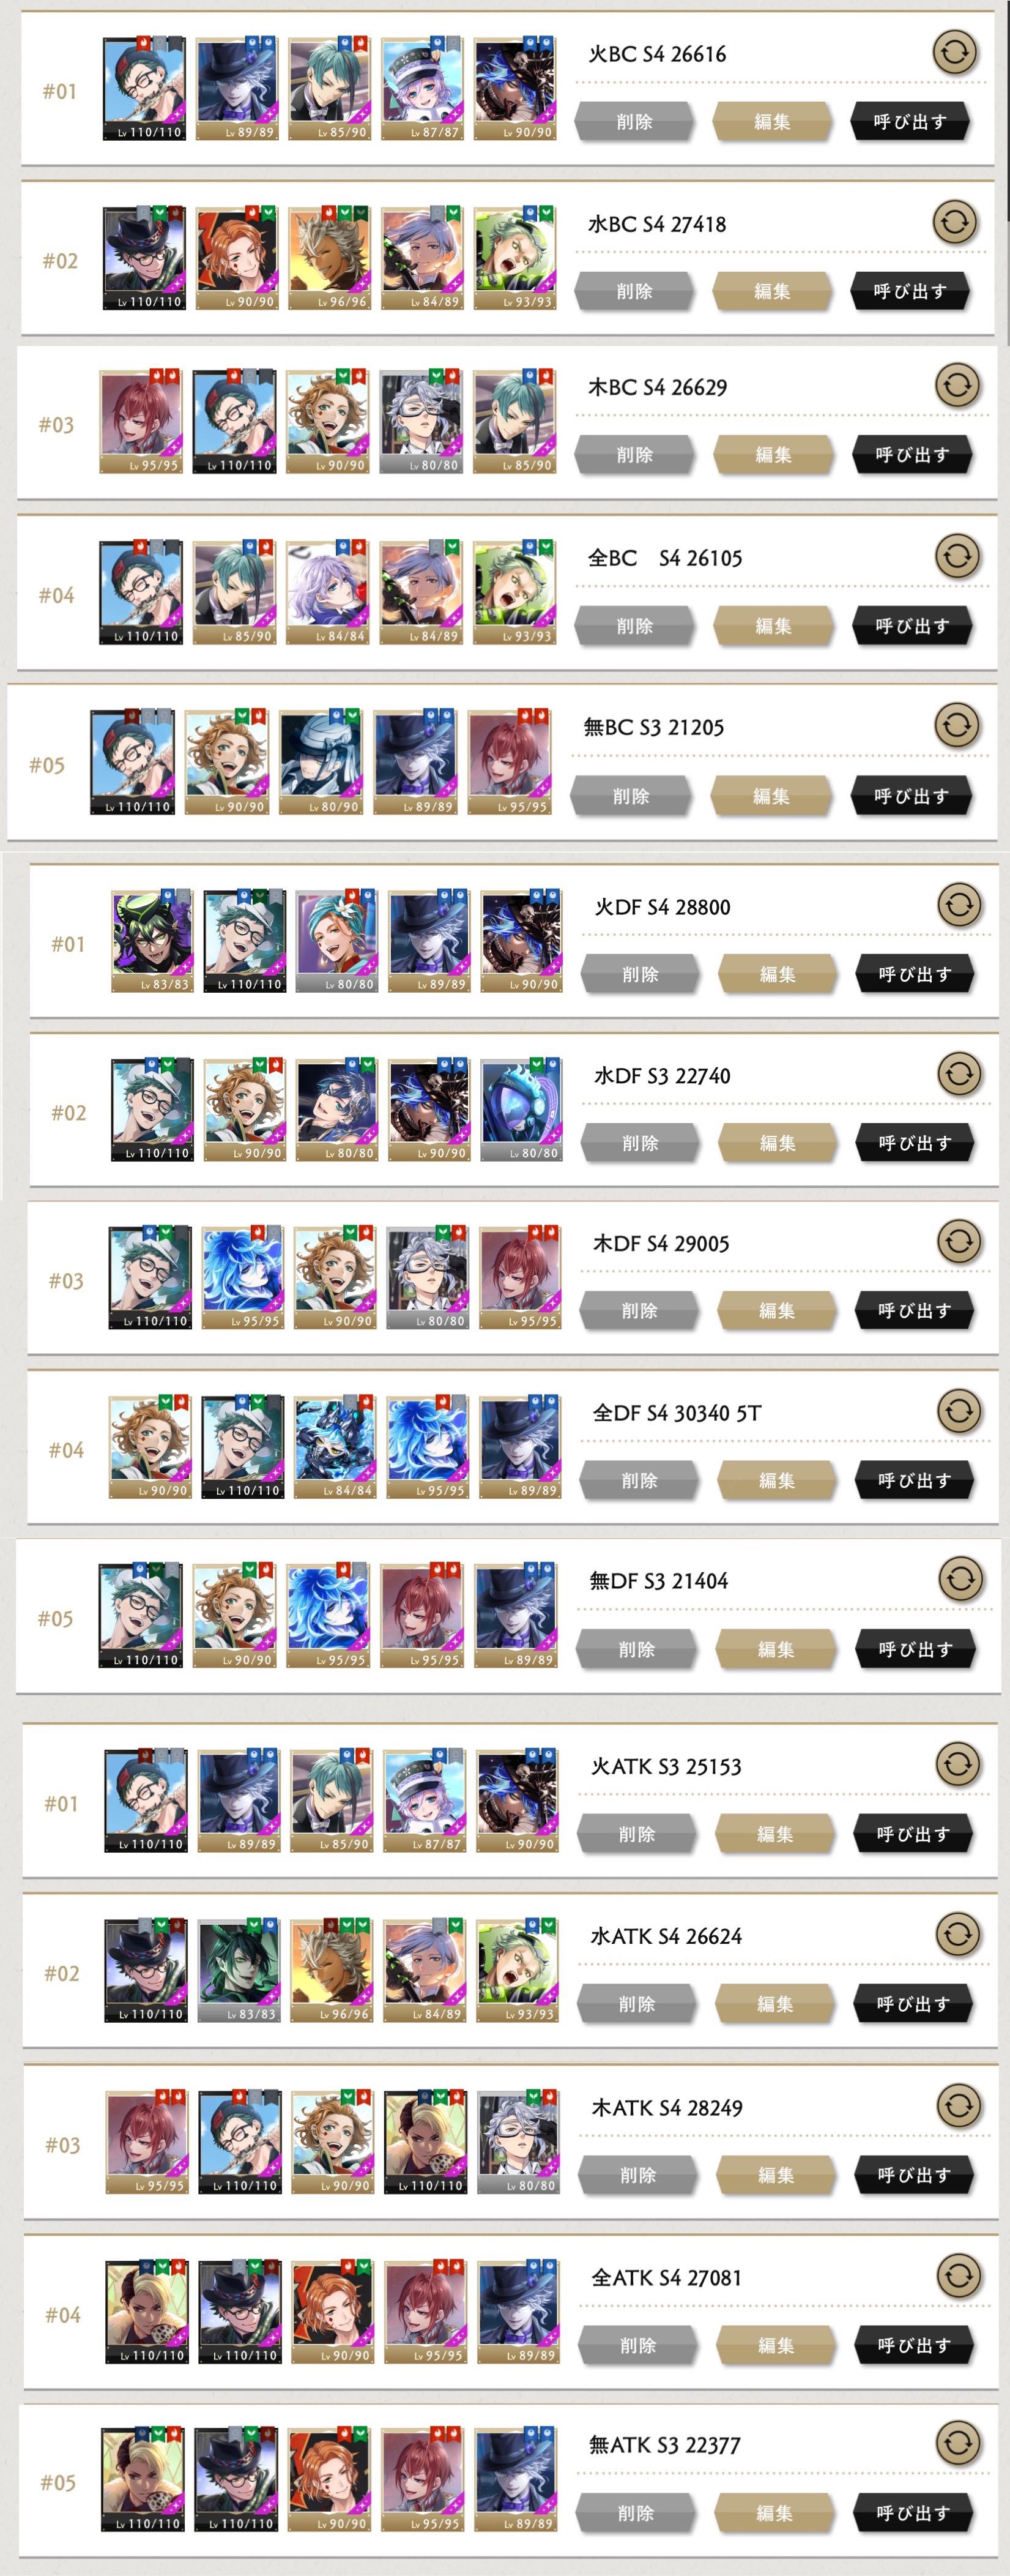Click the refresh icon beside 水BC S4 27418
This screenshot has width=1010, height=2576.
point(954,222)
